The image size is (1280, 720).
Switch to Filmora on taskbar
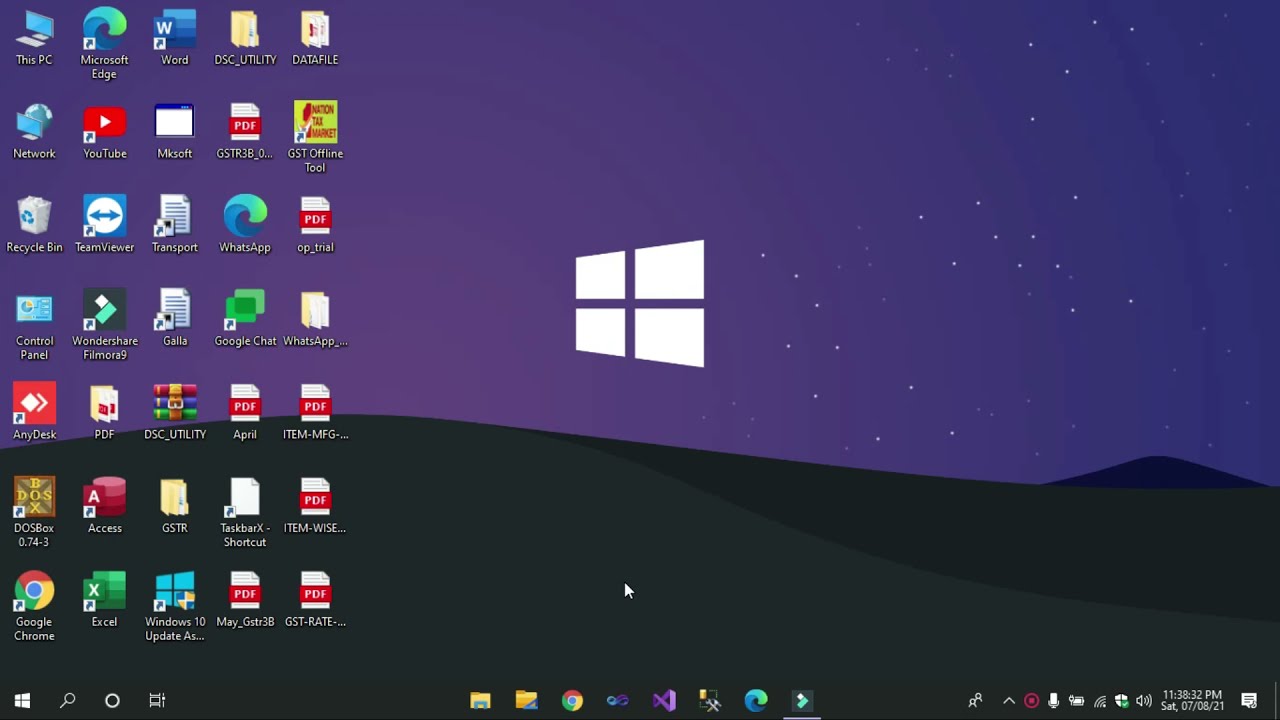coord(802,700)
